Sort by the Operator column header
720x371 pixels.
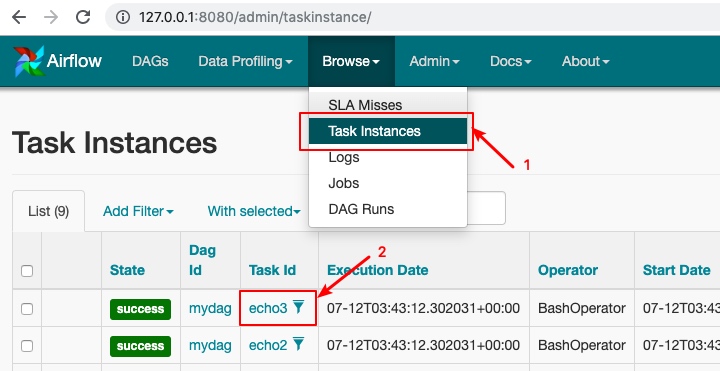(568, 270)
